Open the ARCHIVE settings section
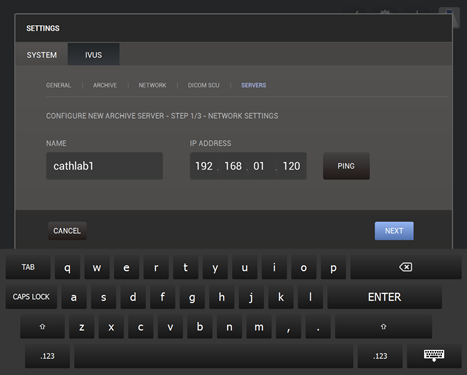 point(105,85)
